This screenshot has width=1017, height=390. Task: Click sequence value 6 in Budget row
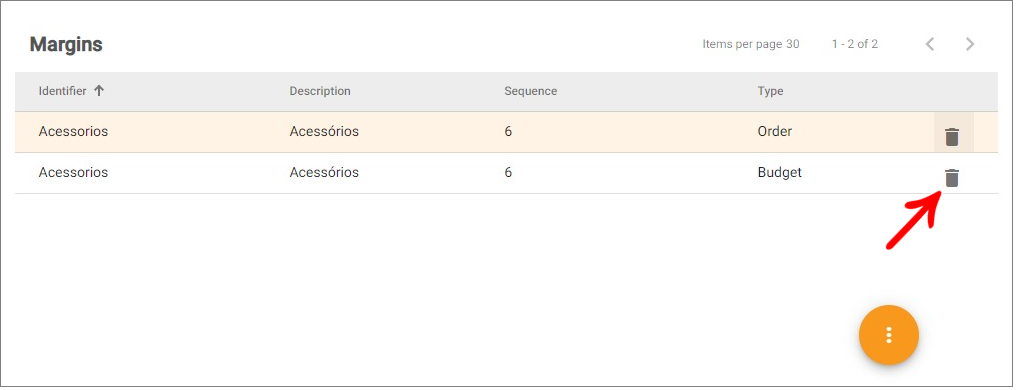pyautogui.click(x=508, y=173)
